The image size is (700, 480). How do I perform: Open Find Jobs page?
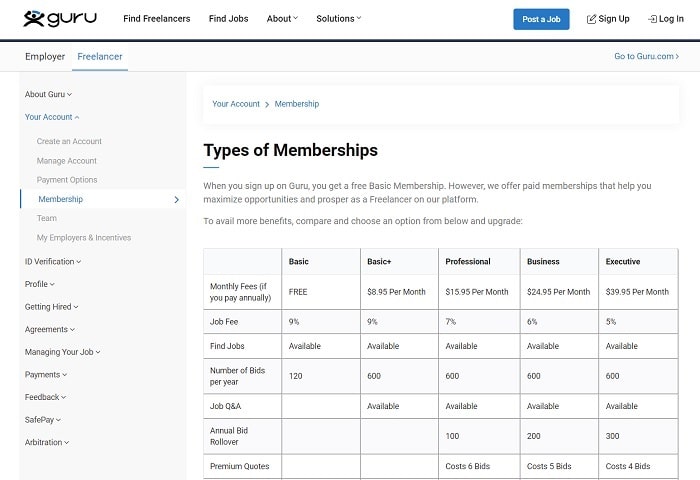point(229,19)
